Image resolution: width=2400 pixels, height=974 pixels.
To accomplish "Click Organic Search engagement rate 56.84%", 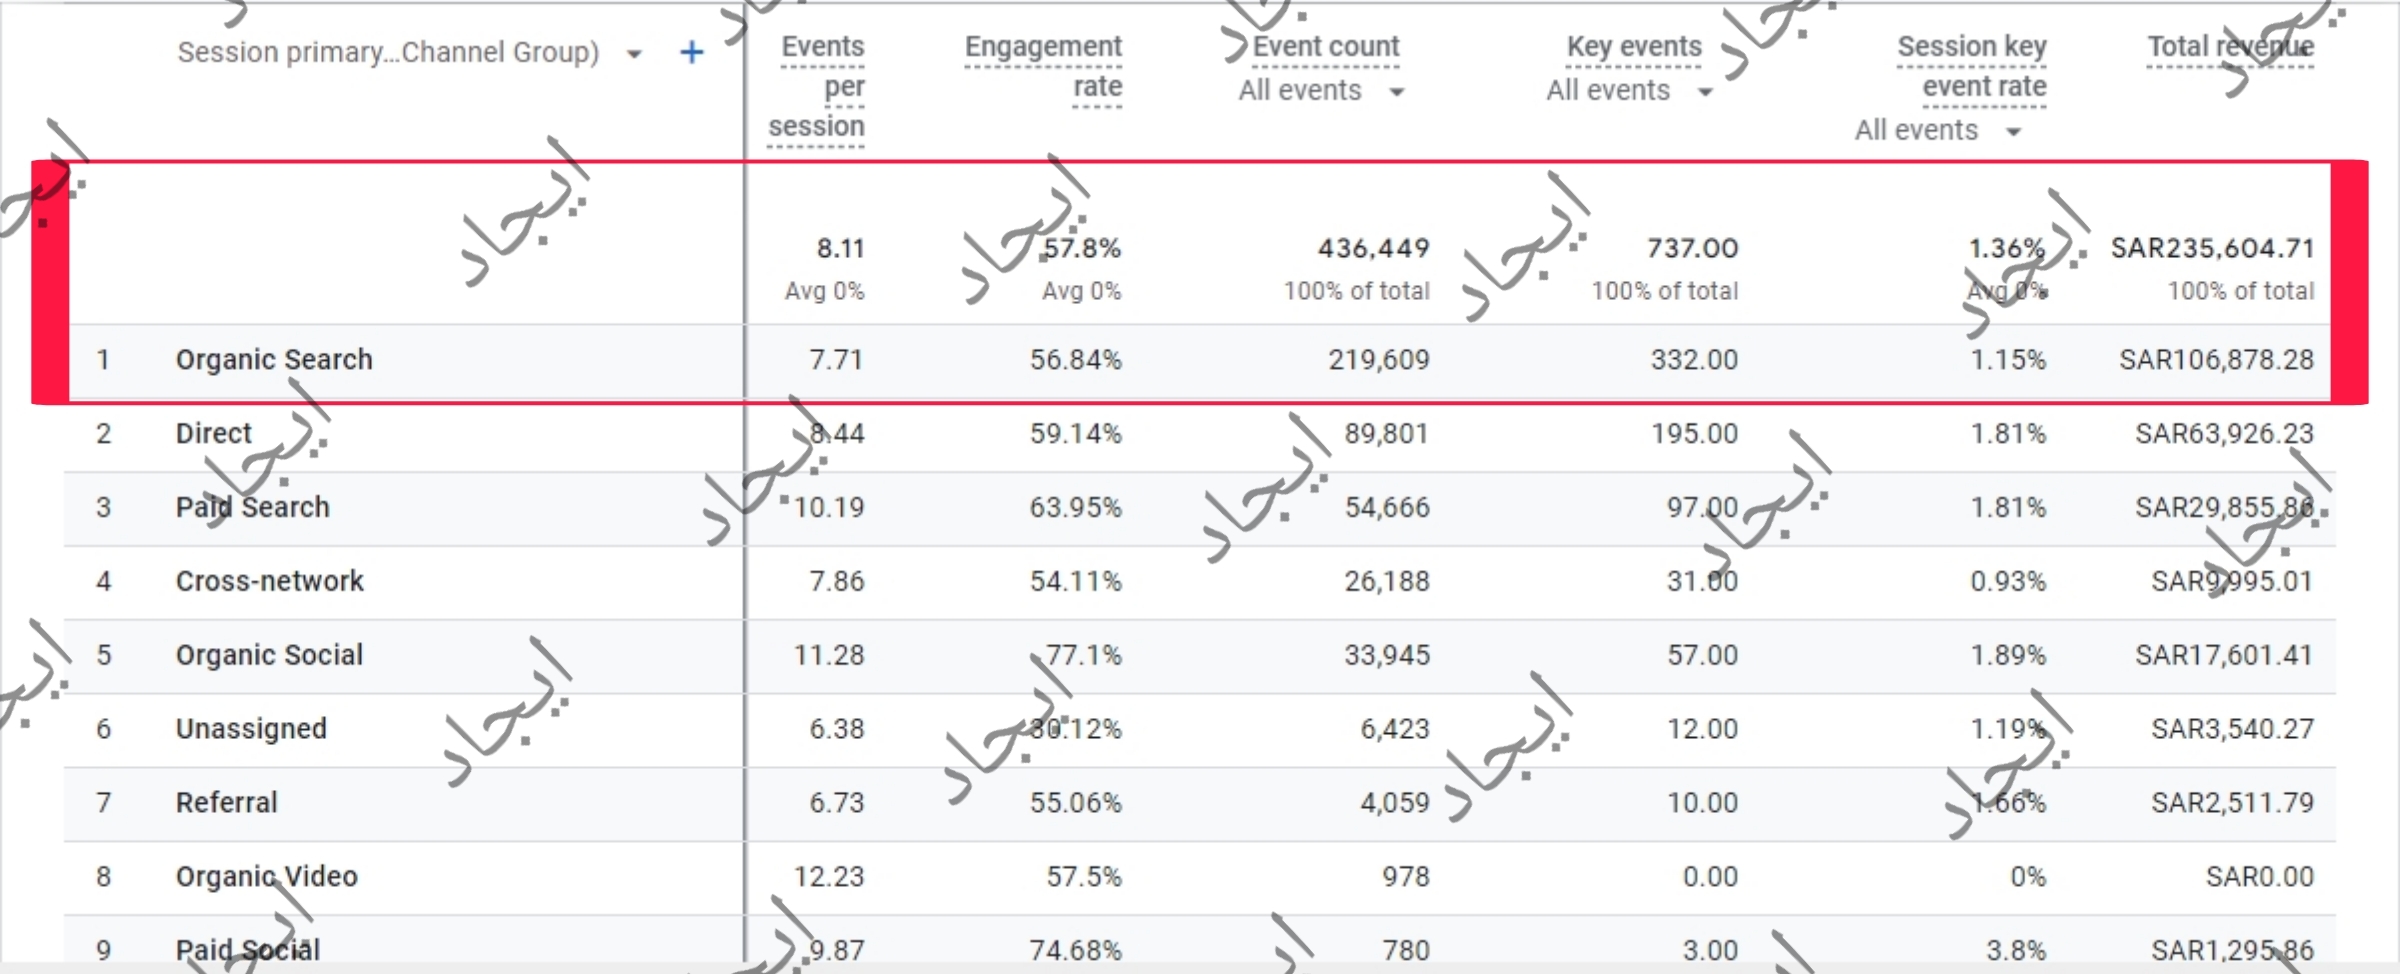I will pos(1076,360).
